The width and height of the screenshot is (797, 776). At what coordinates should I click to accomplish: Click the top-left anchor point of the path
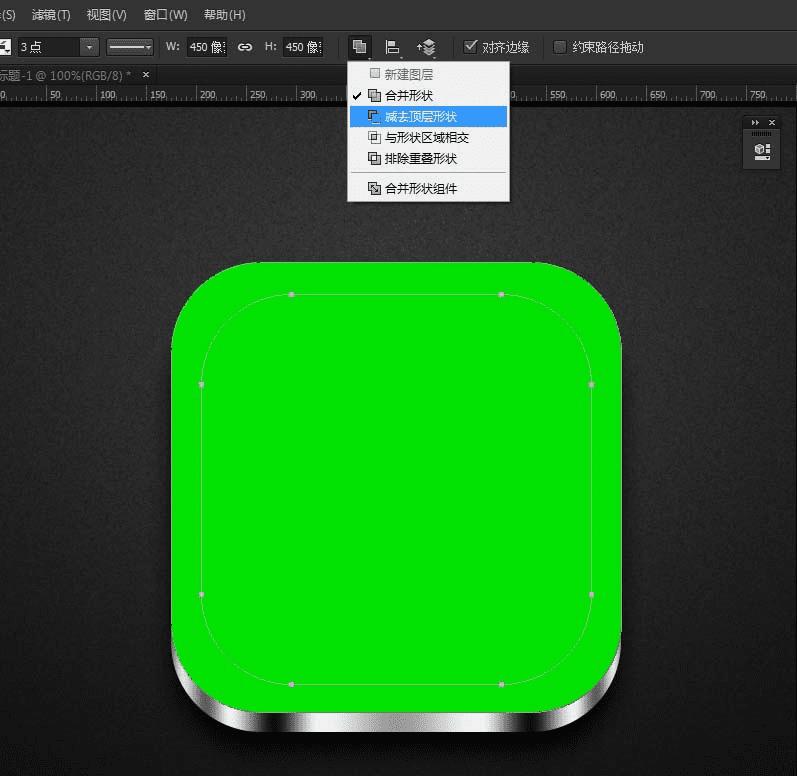[291, 294]
